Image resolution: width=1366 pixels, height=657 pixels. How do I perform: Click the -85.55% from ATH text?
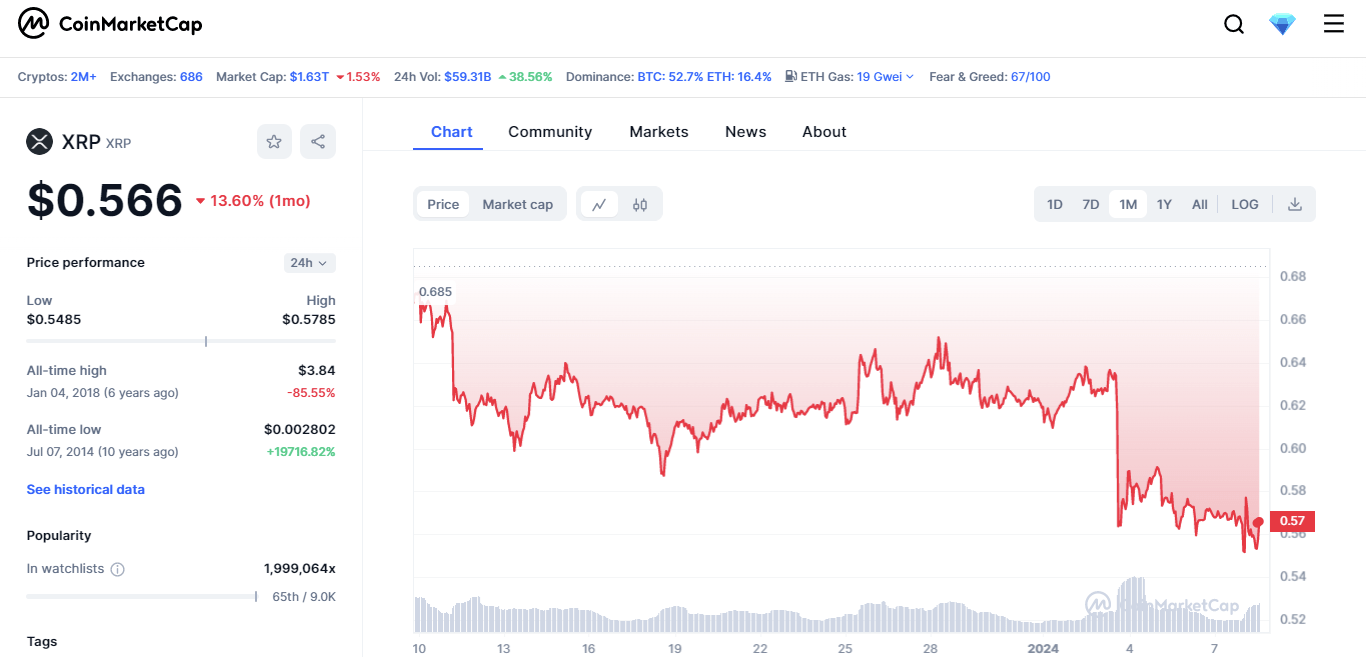coord(311,393)
